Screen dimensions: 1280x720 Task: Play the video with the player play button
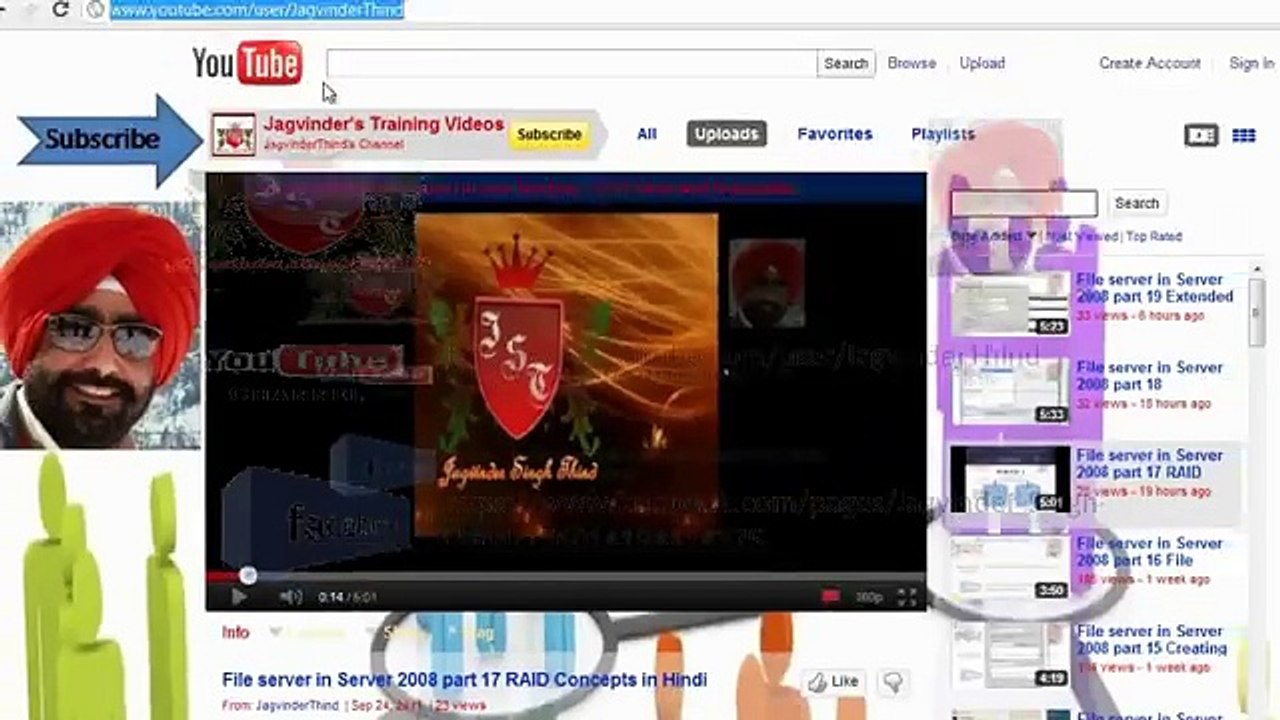click(x=238, y=597)
